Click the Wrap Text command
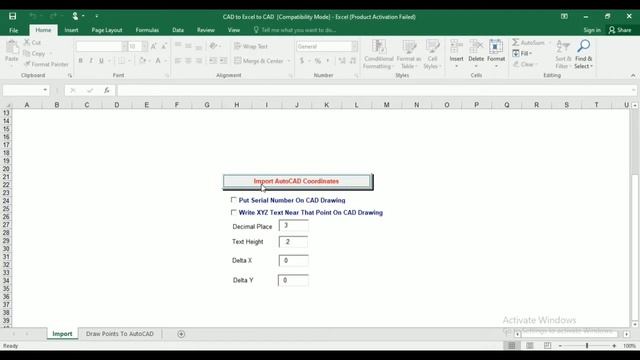640x360 pixels. click(251, 47)
